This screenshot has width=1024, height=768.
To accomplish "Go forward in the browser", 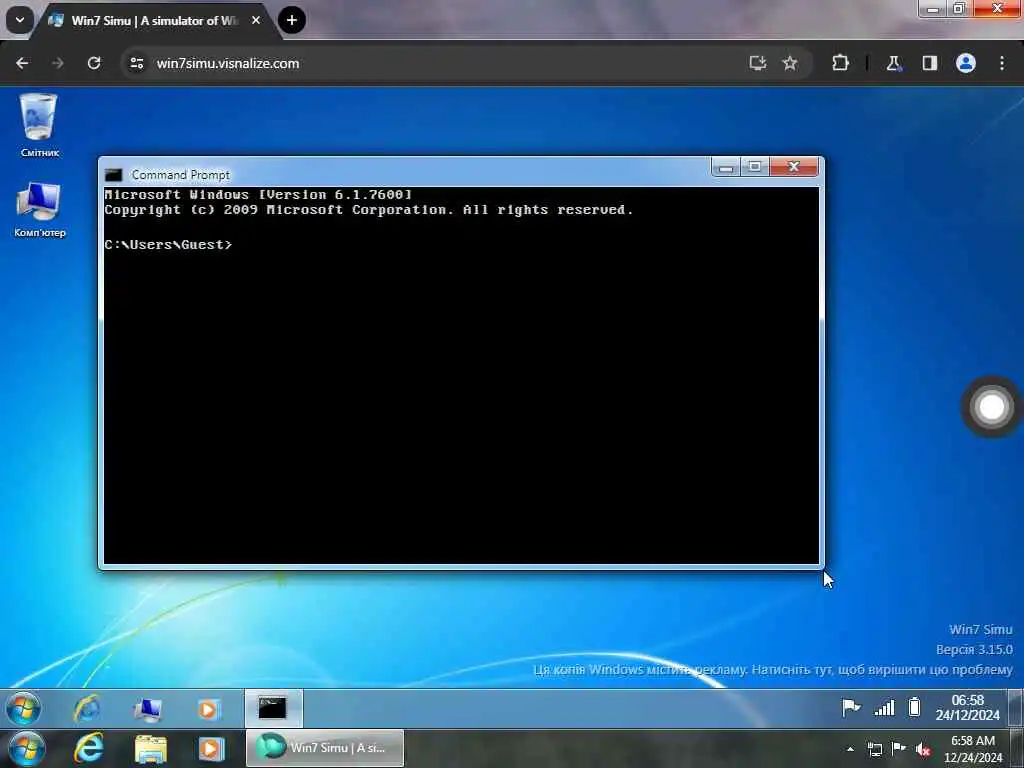I will (57, 63).
